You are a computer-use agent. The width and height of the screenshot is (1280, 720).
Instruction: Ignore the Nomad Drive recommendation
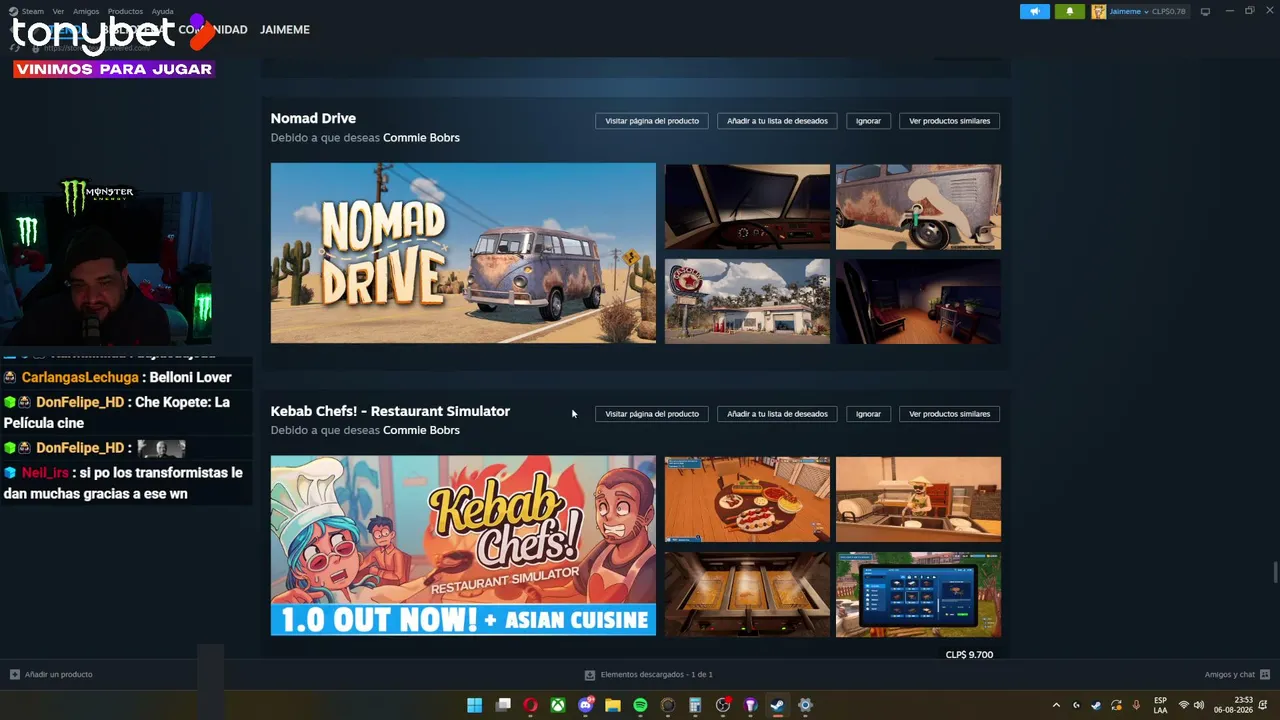[868, 121]
